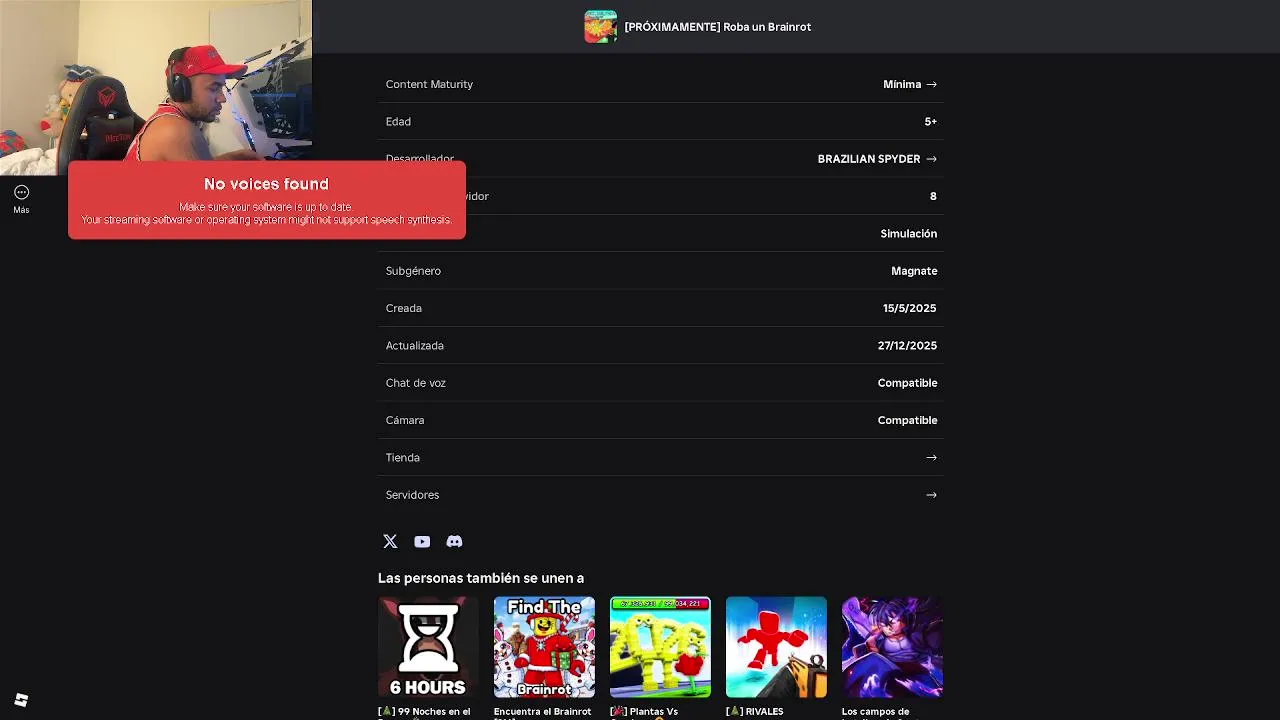Select the Los campos de game thumbnail
Image resolution: width=1280 pixels, height=720 pixels.
coord(892,647)
